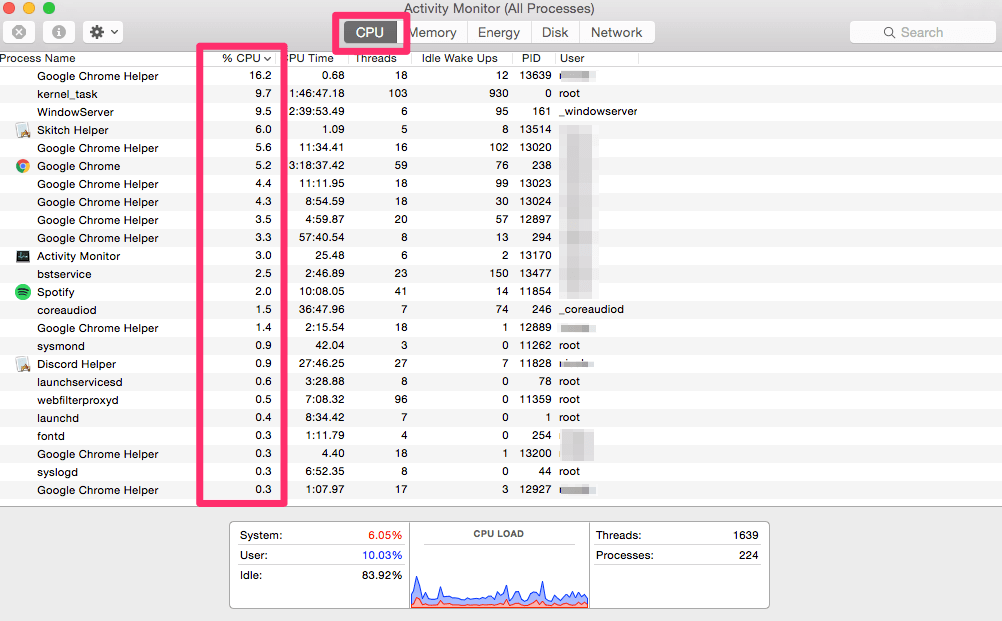Image resolution: width=1002 pixels, height=621 pixels.
Task: Click the red close window button
Action: (8, 8)
